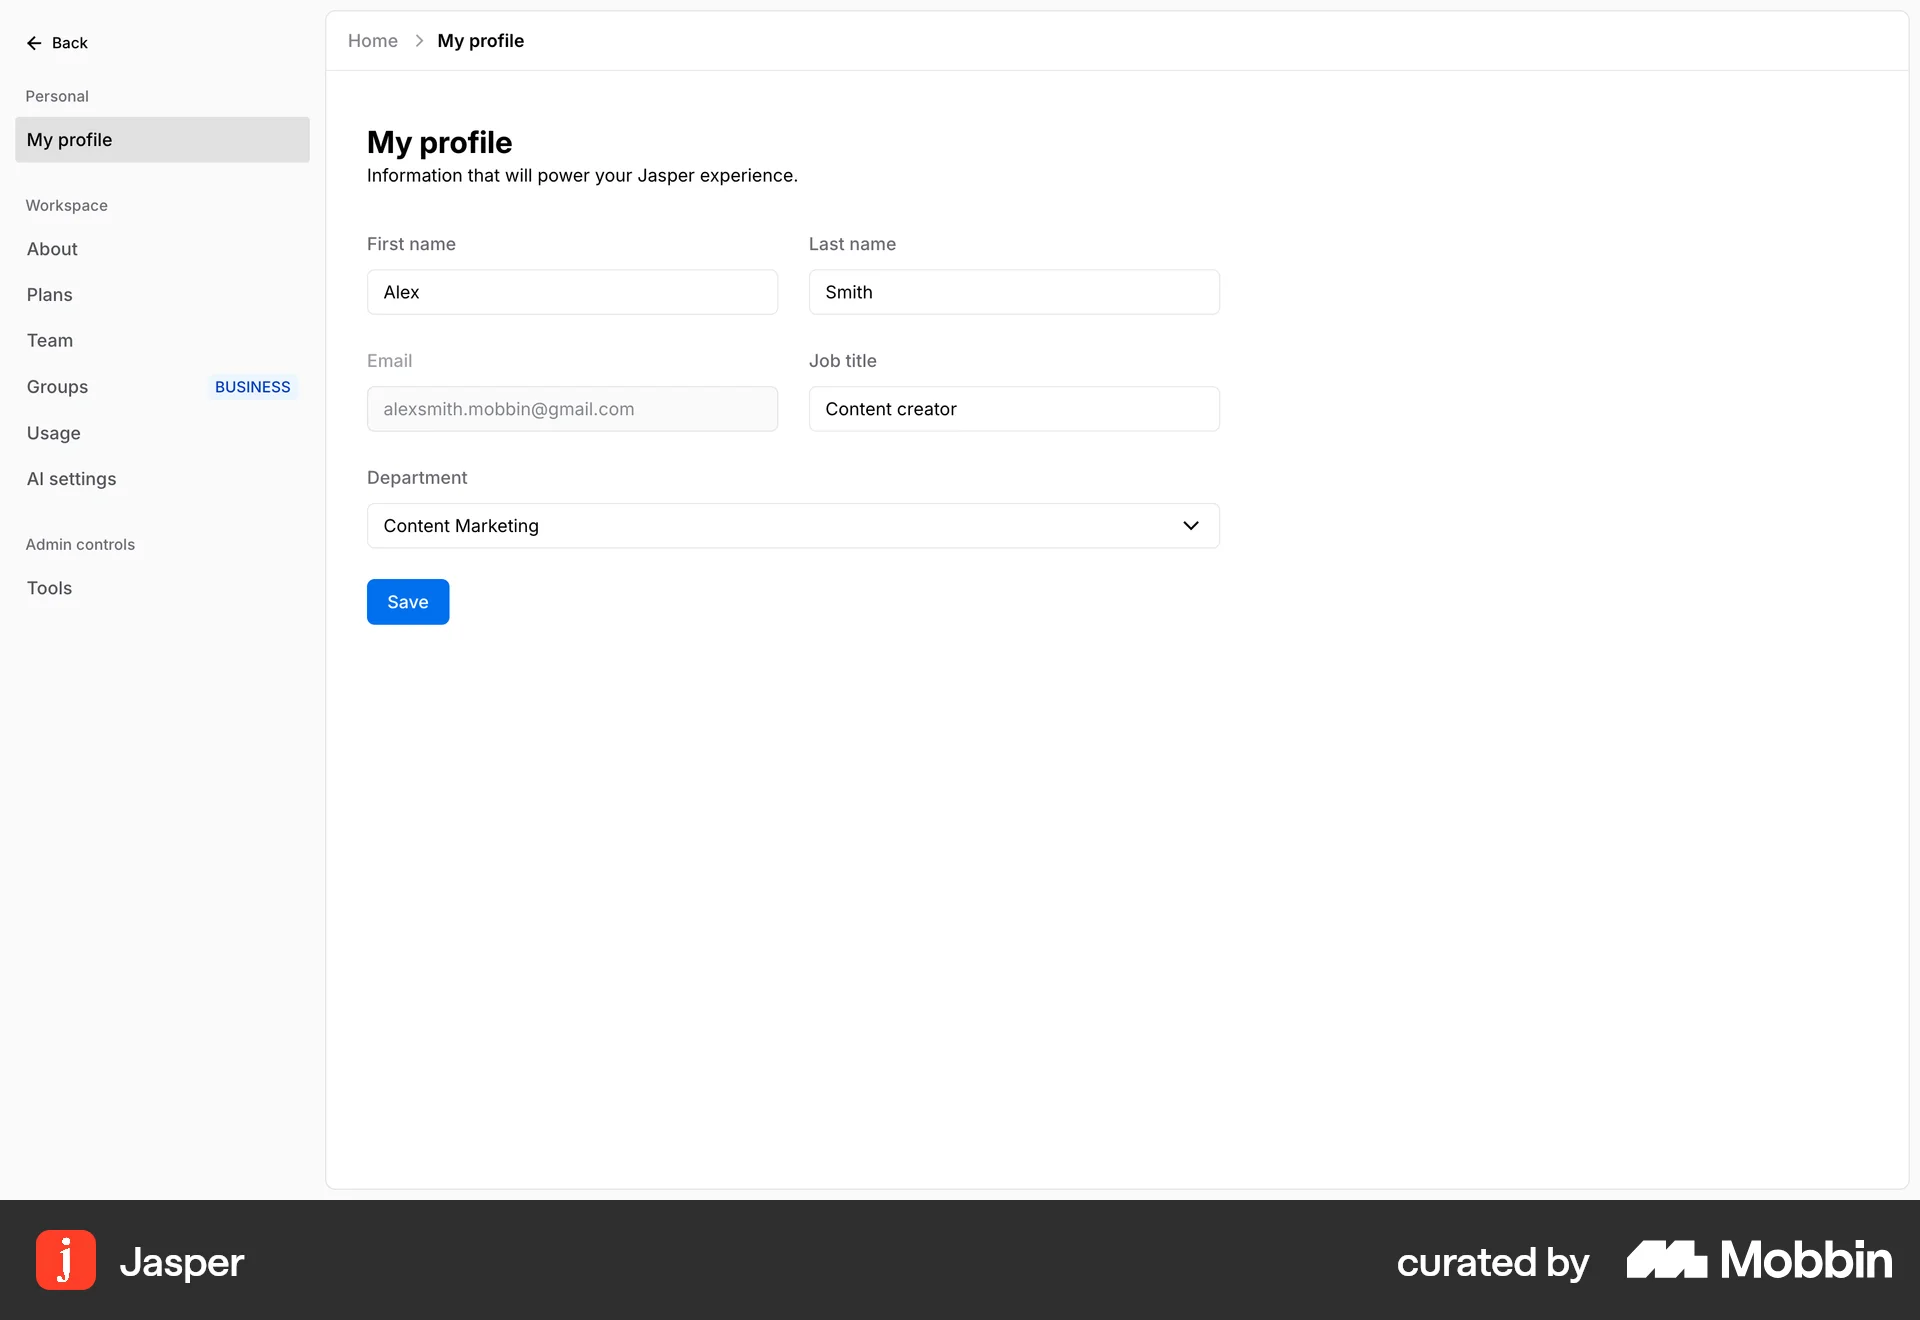
Task: Click the breadcrumb chevron separator
Action: pyautogui.click(x=419, y=41)
